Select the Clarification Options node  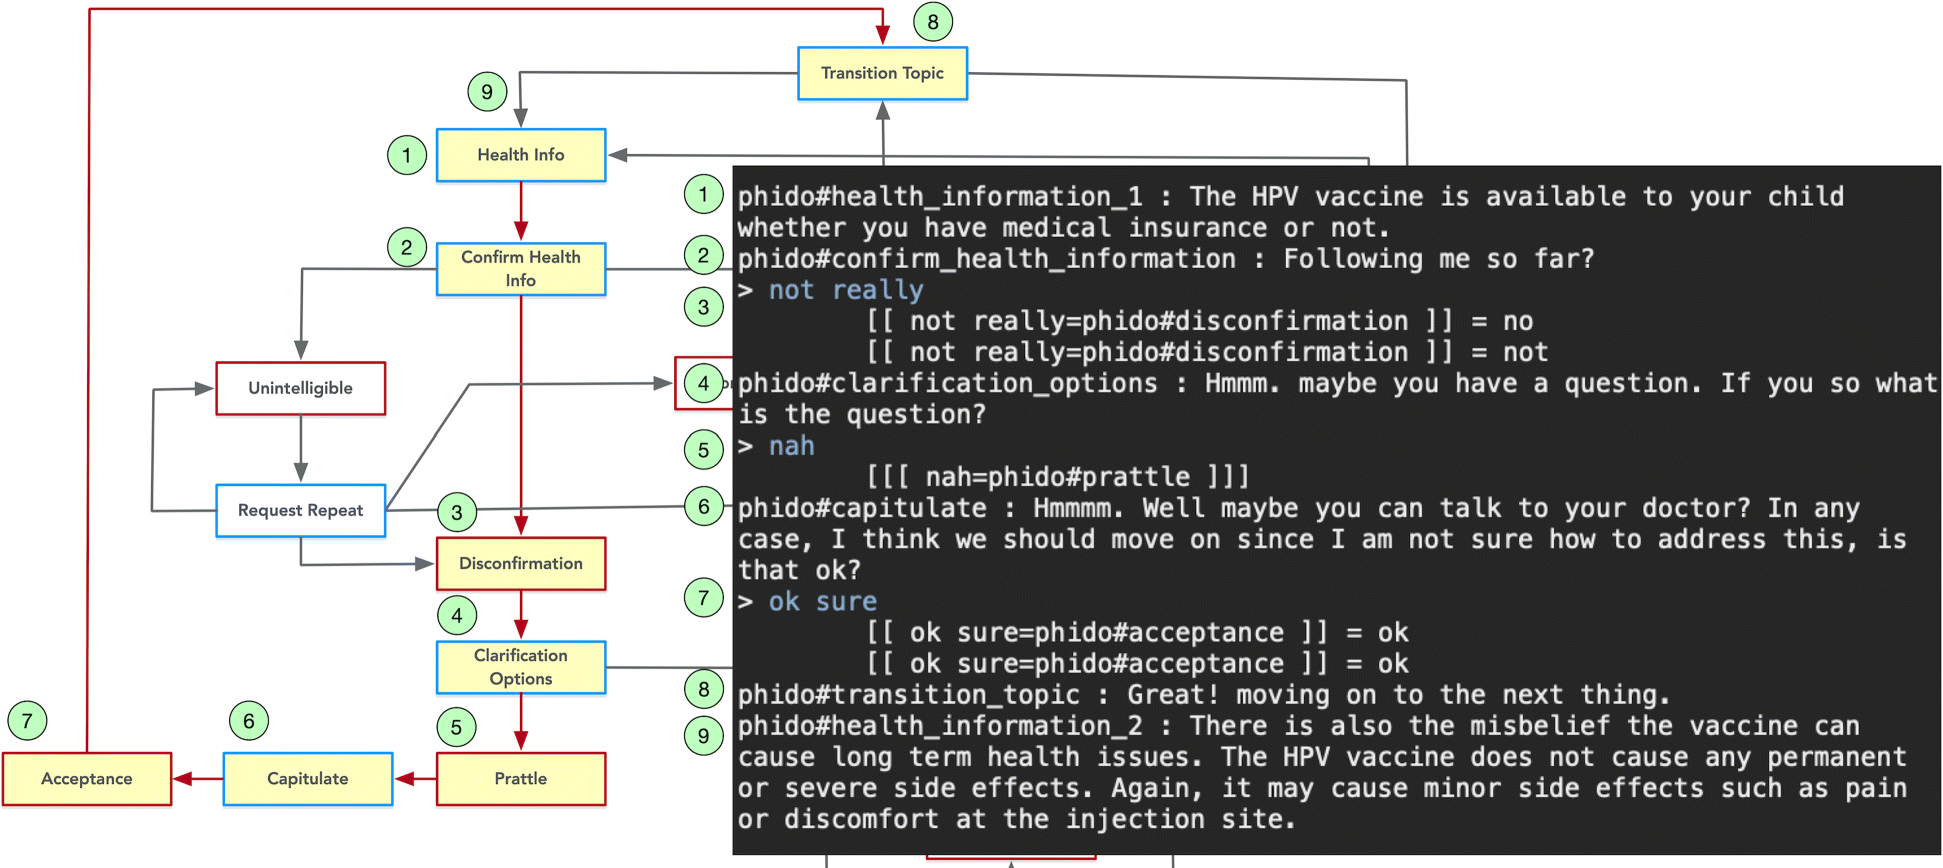[521, 667]
